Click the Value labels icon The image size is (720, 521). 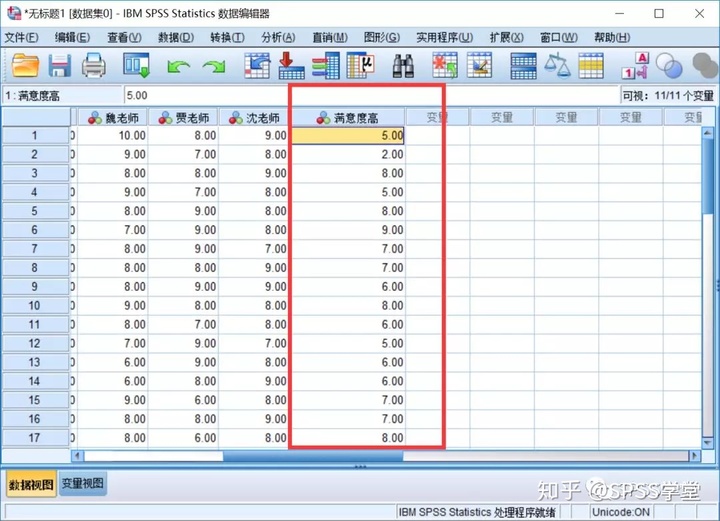tap(636, 66)
